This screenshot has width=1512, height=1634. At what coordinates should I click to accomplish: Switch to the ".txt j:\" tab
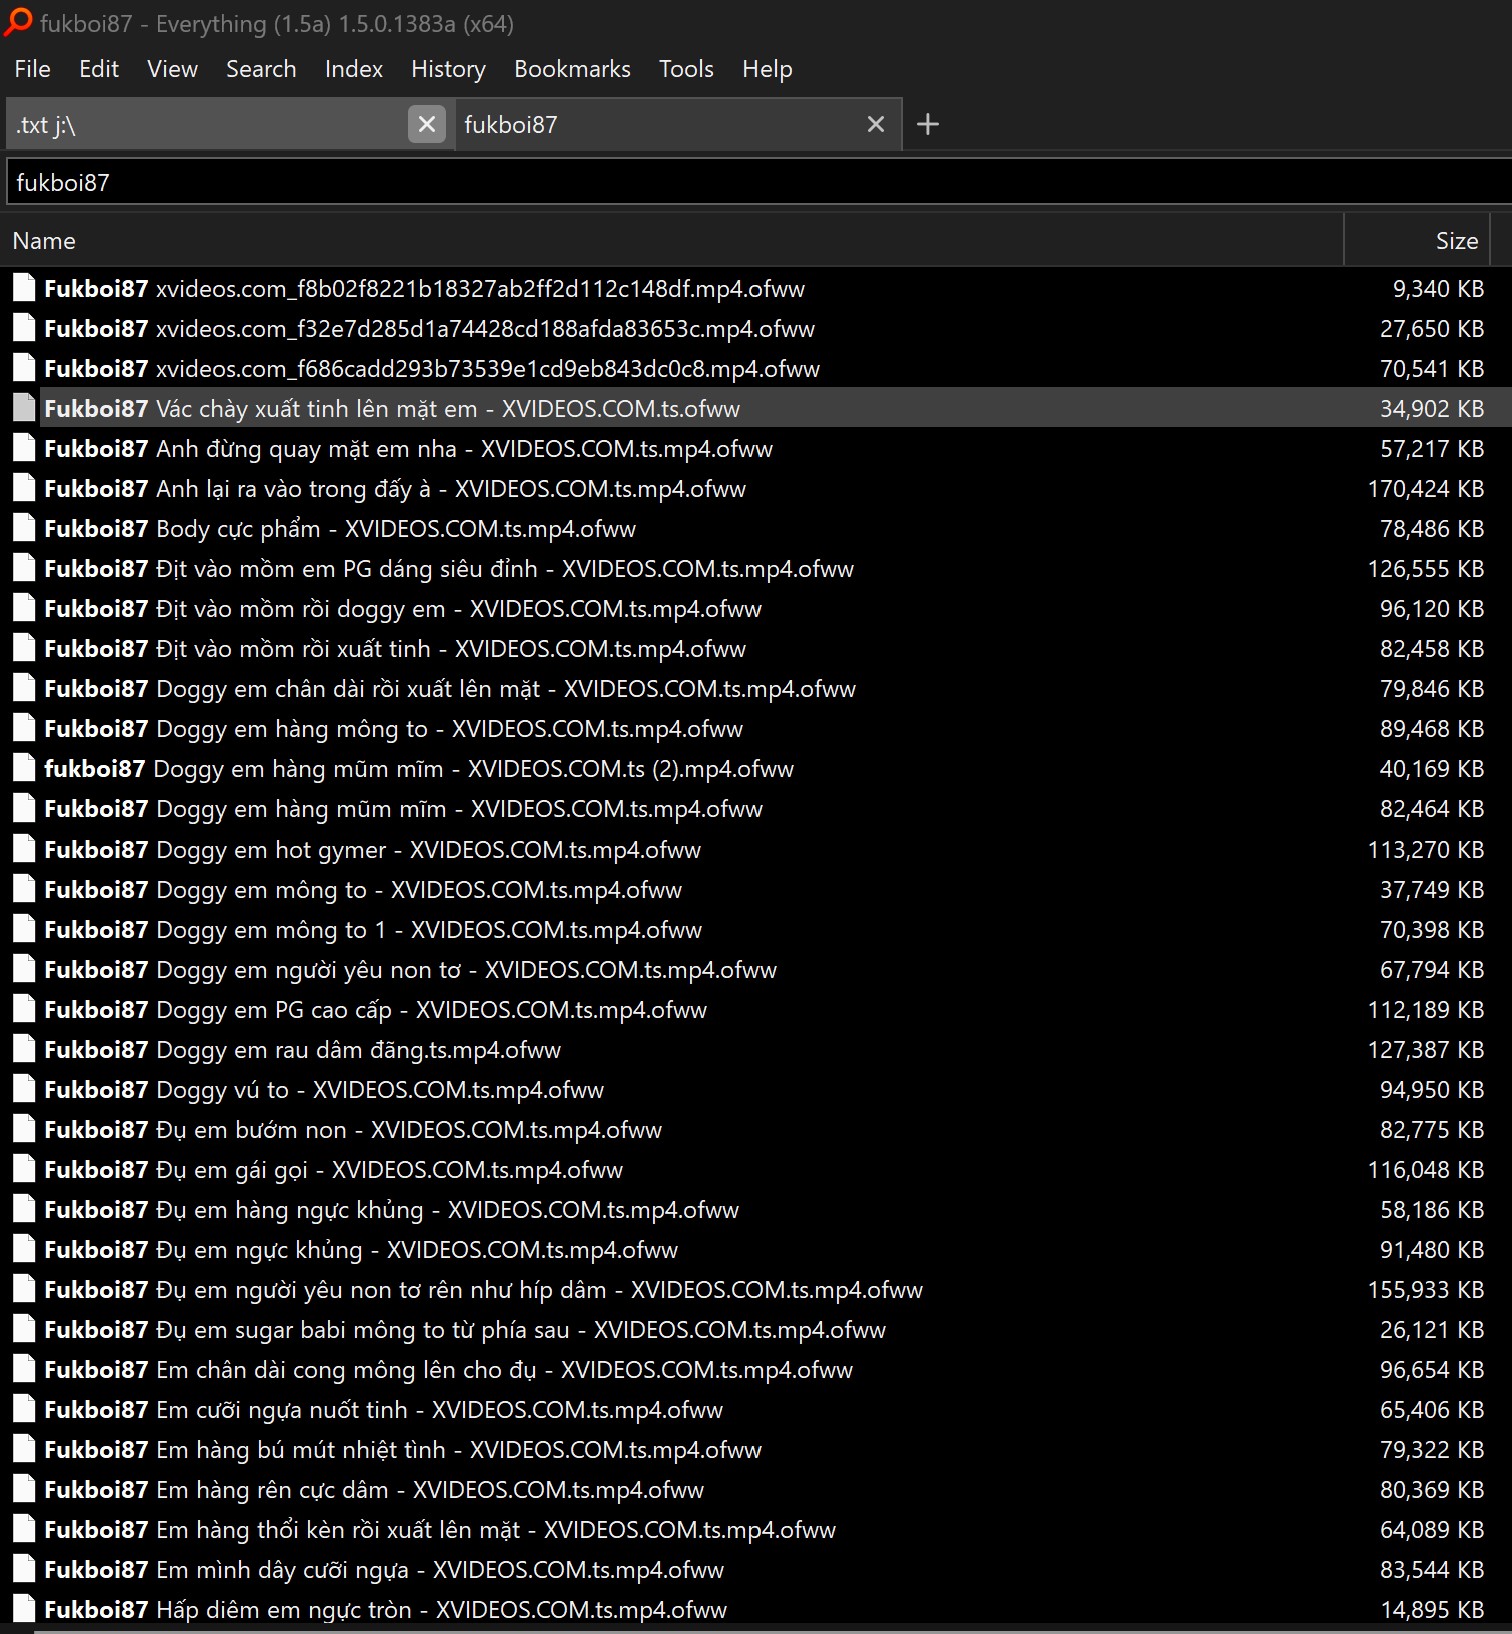coord(200,125)
